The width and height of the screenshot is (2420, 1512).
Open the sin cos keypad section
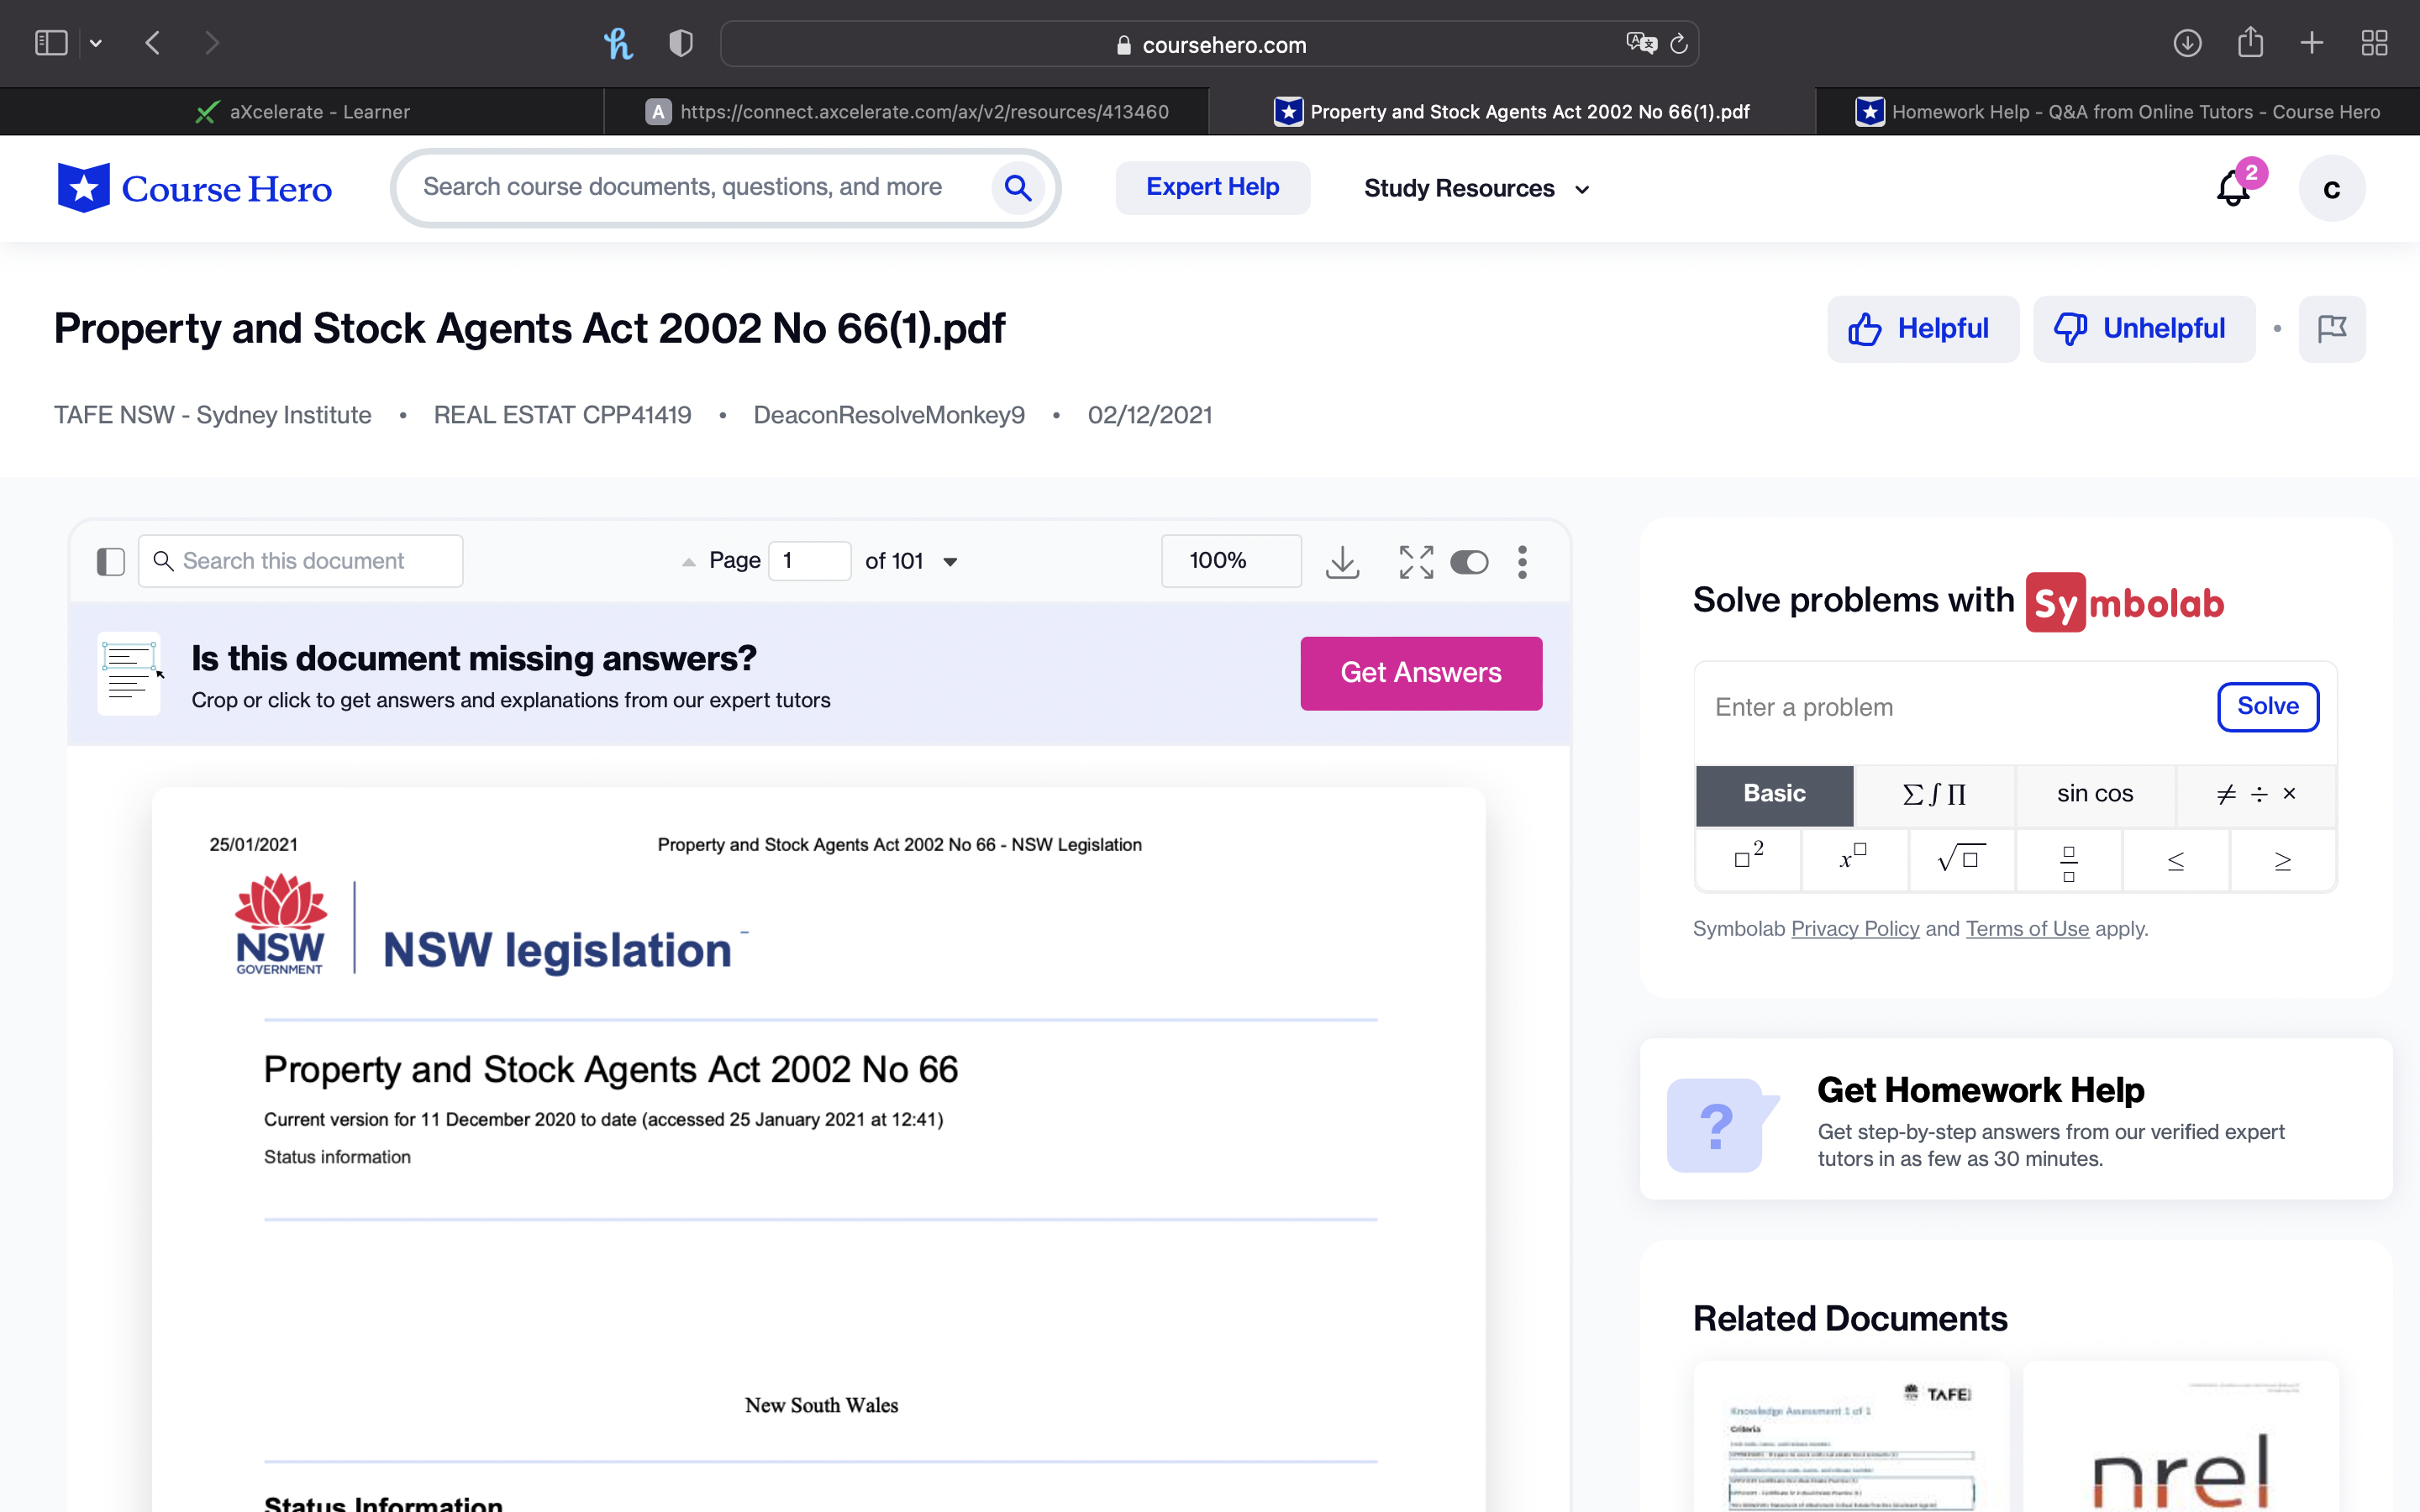pos(2094,794)
